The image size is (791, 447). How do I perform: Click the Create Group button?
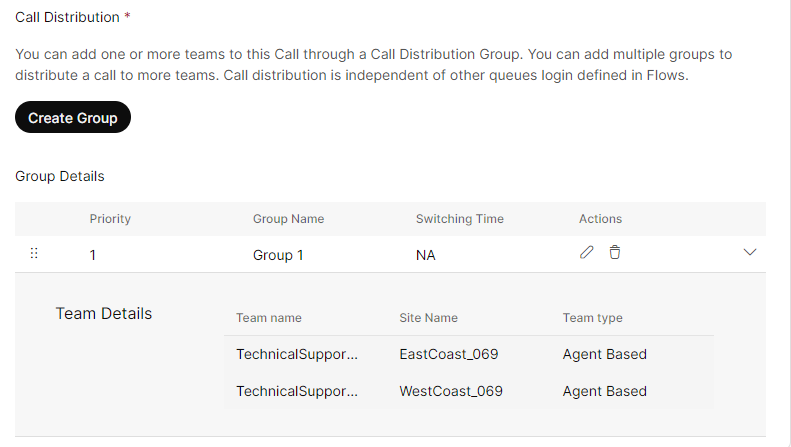pos(73,117)
